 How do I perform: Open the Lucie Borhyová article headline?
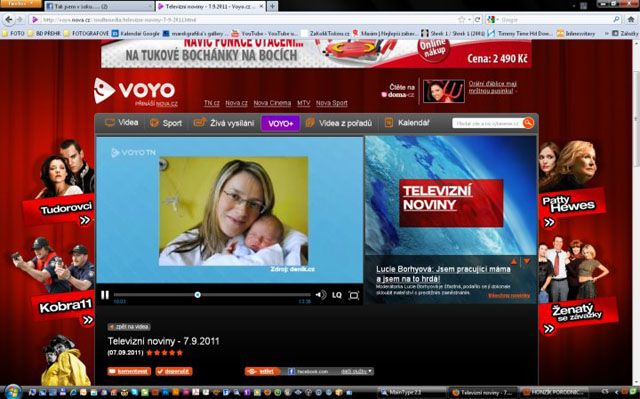[x=443, y=274]
